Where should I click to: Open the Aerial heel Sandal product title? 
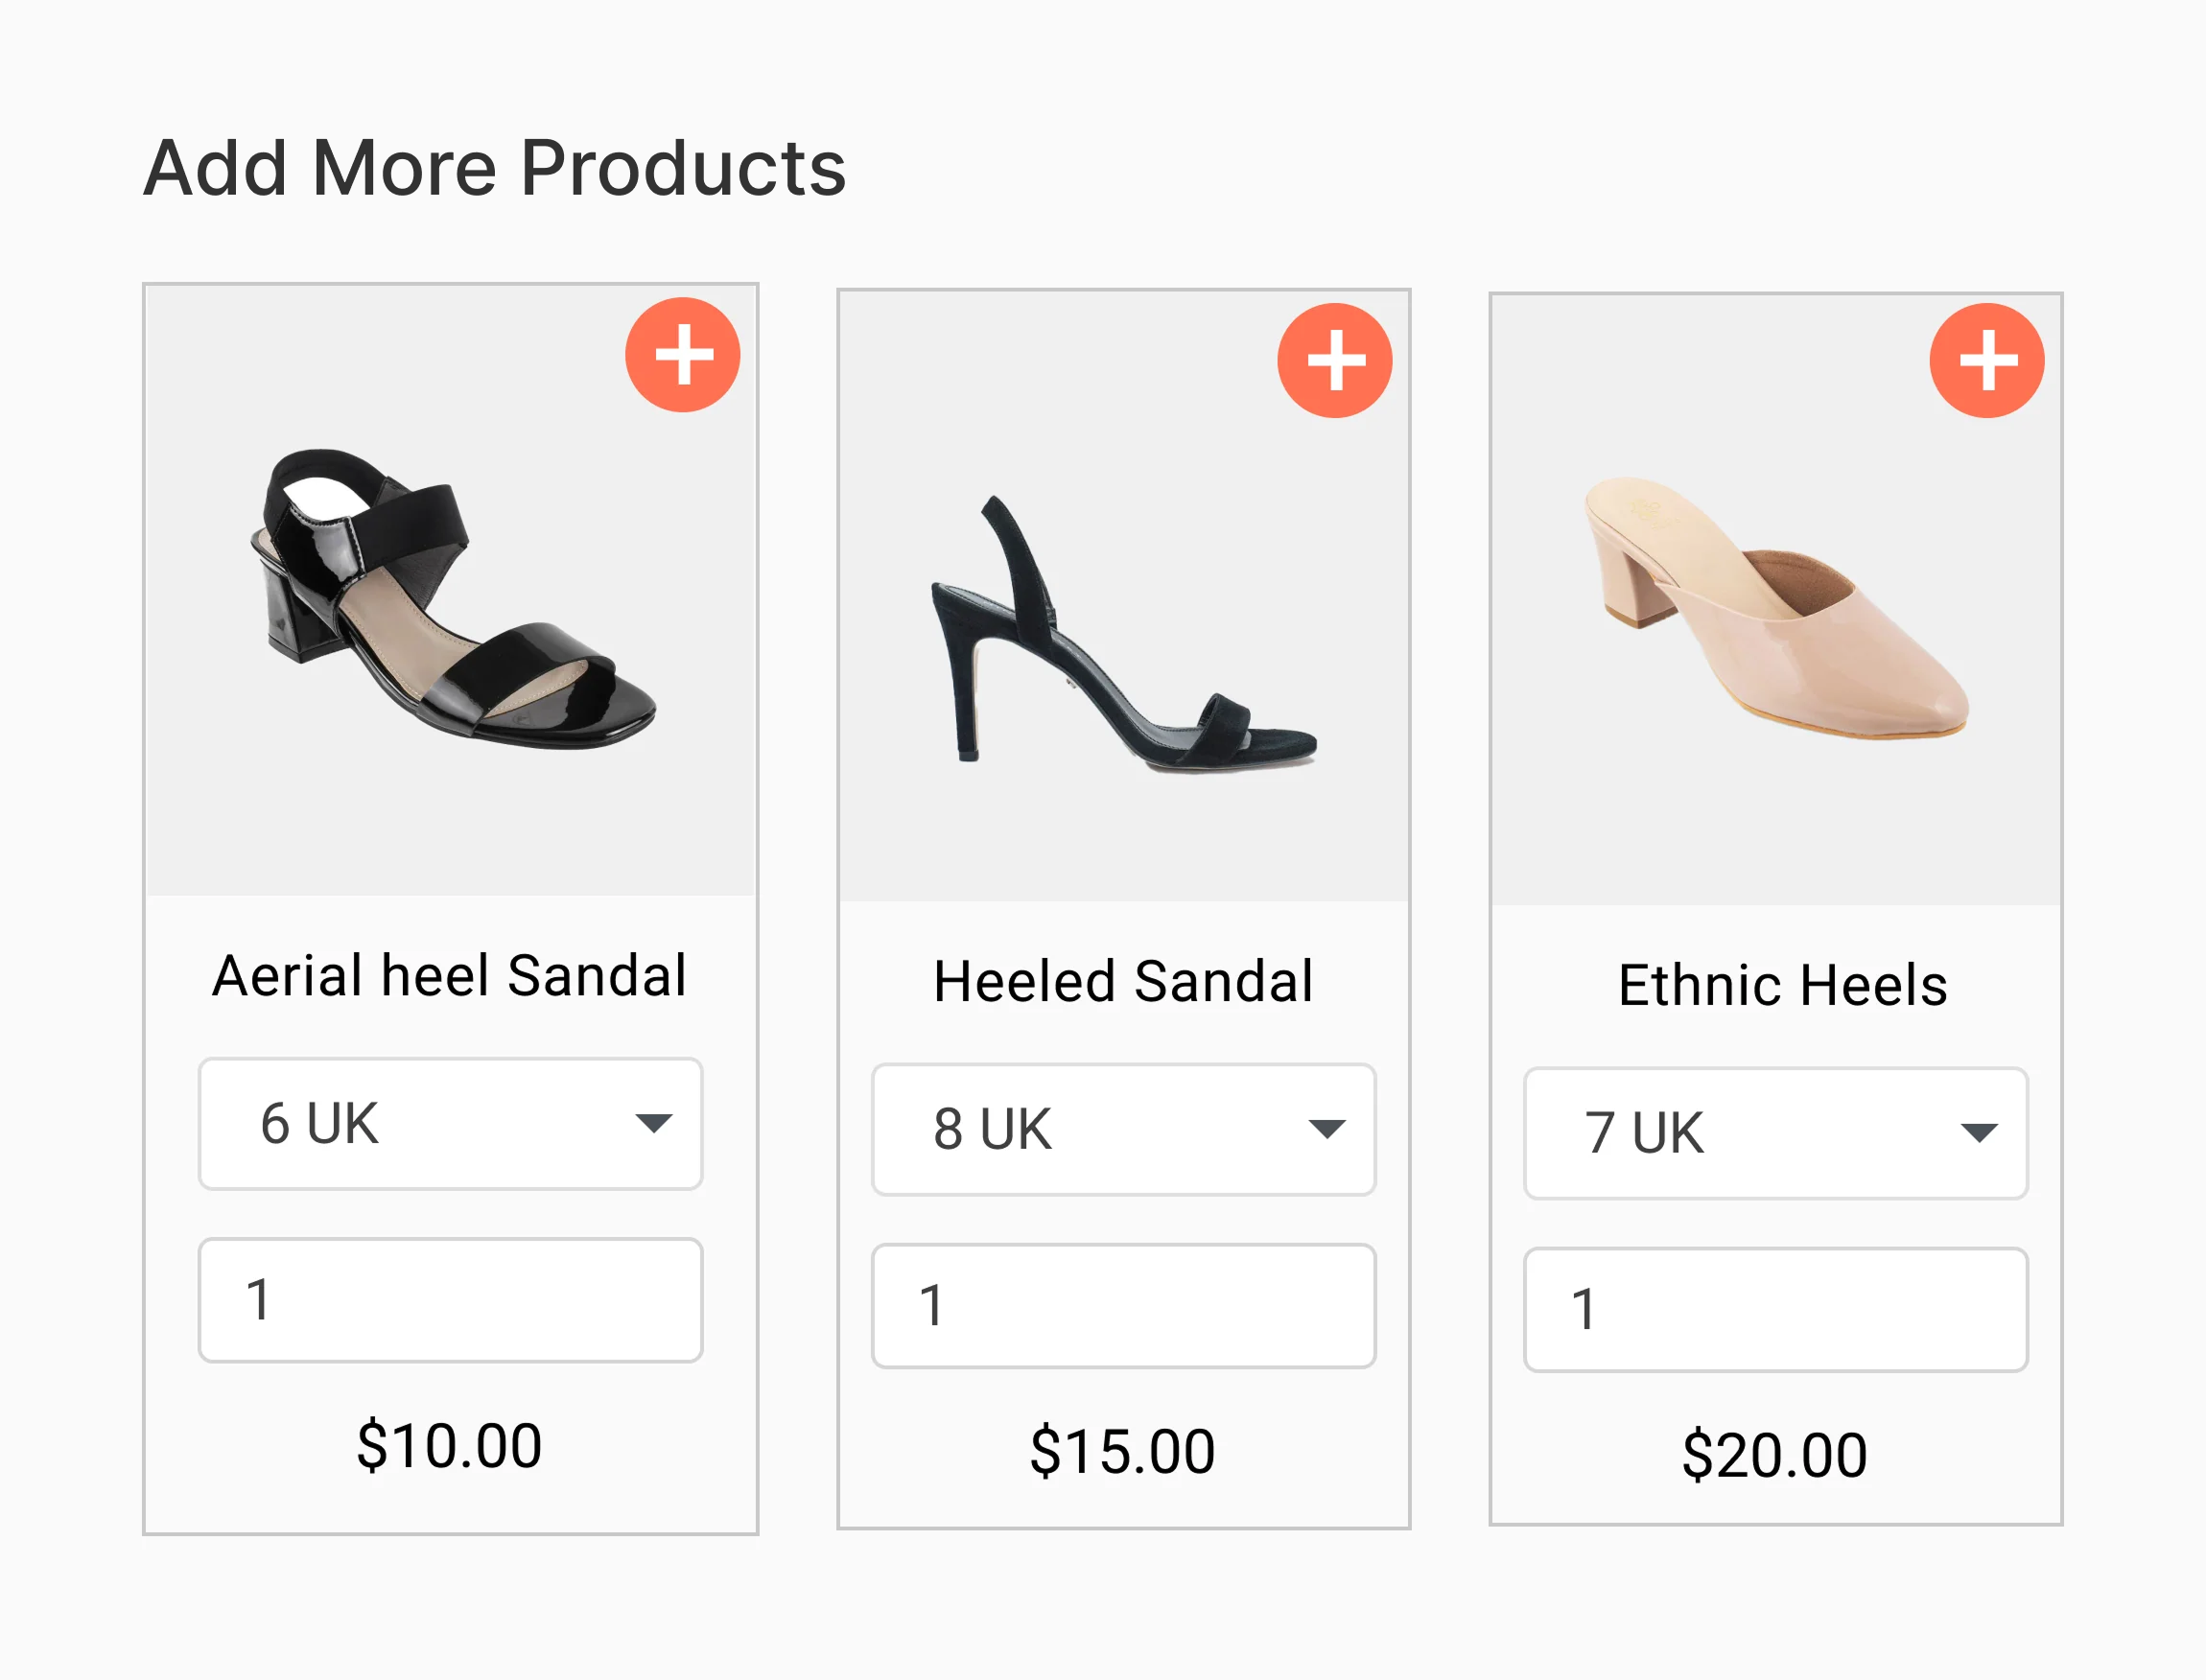coord(450,976)
